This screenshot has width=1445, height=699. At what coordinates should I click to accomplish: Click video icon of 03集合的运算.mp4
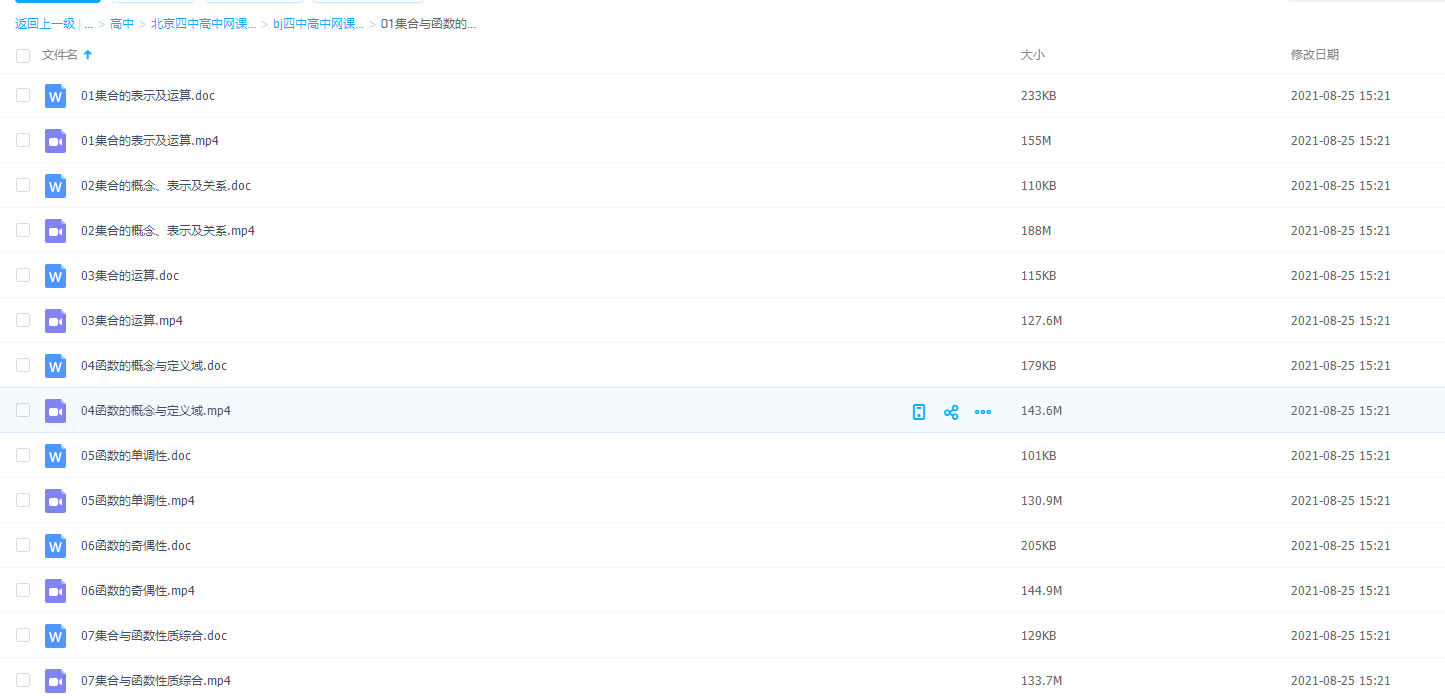55,321
